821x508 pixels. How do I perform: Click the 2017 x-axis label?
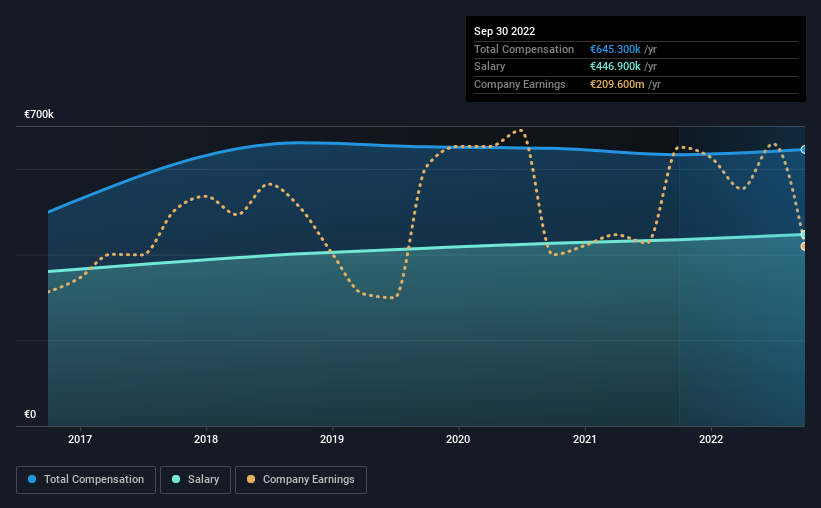tap(80, 439)
